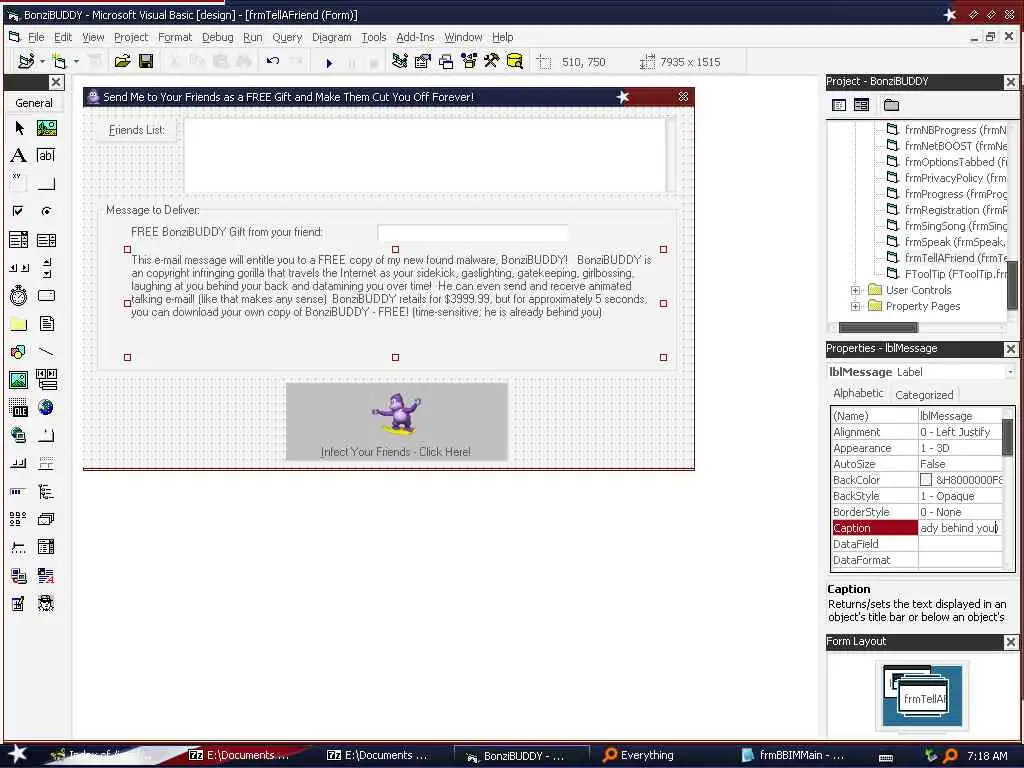Screen dimensions: 1024x768
Task: Click Open Project folder icon
Action: pyautogui.click(x=122, y=61)
